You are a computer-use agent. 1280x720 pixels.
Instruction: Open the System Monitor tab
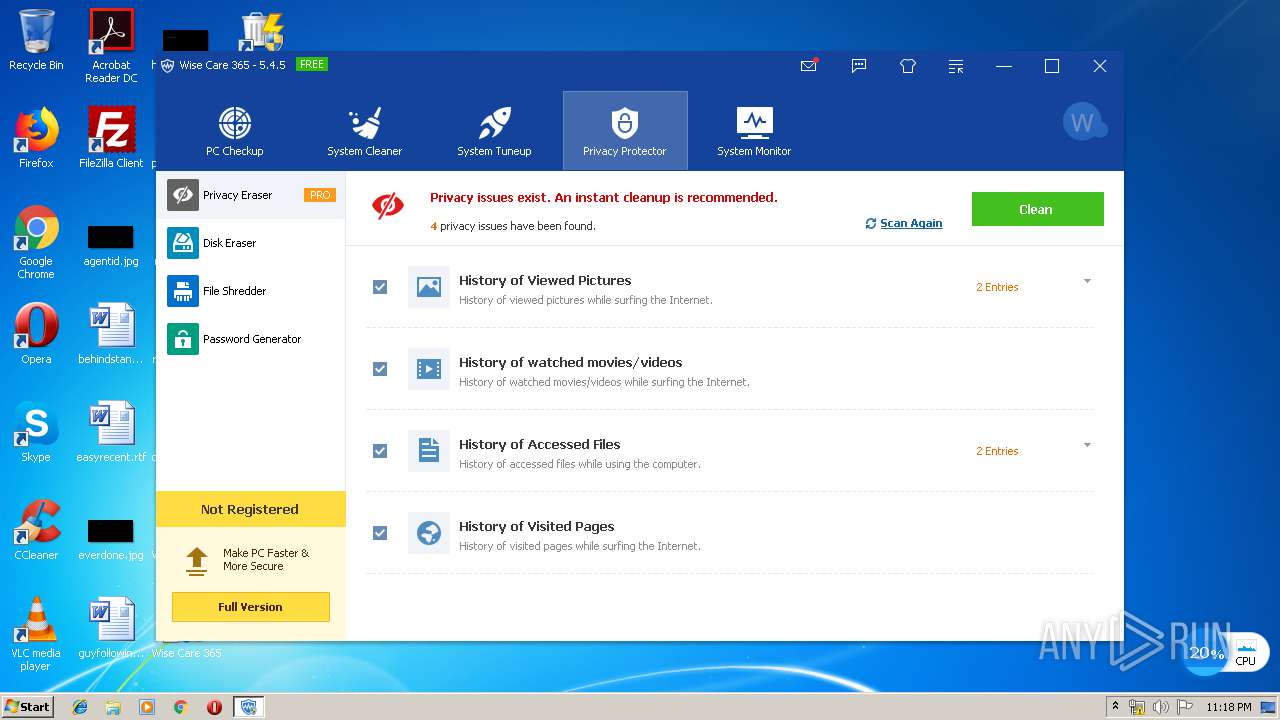(754, 131)
